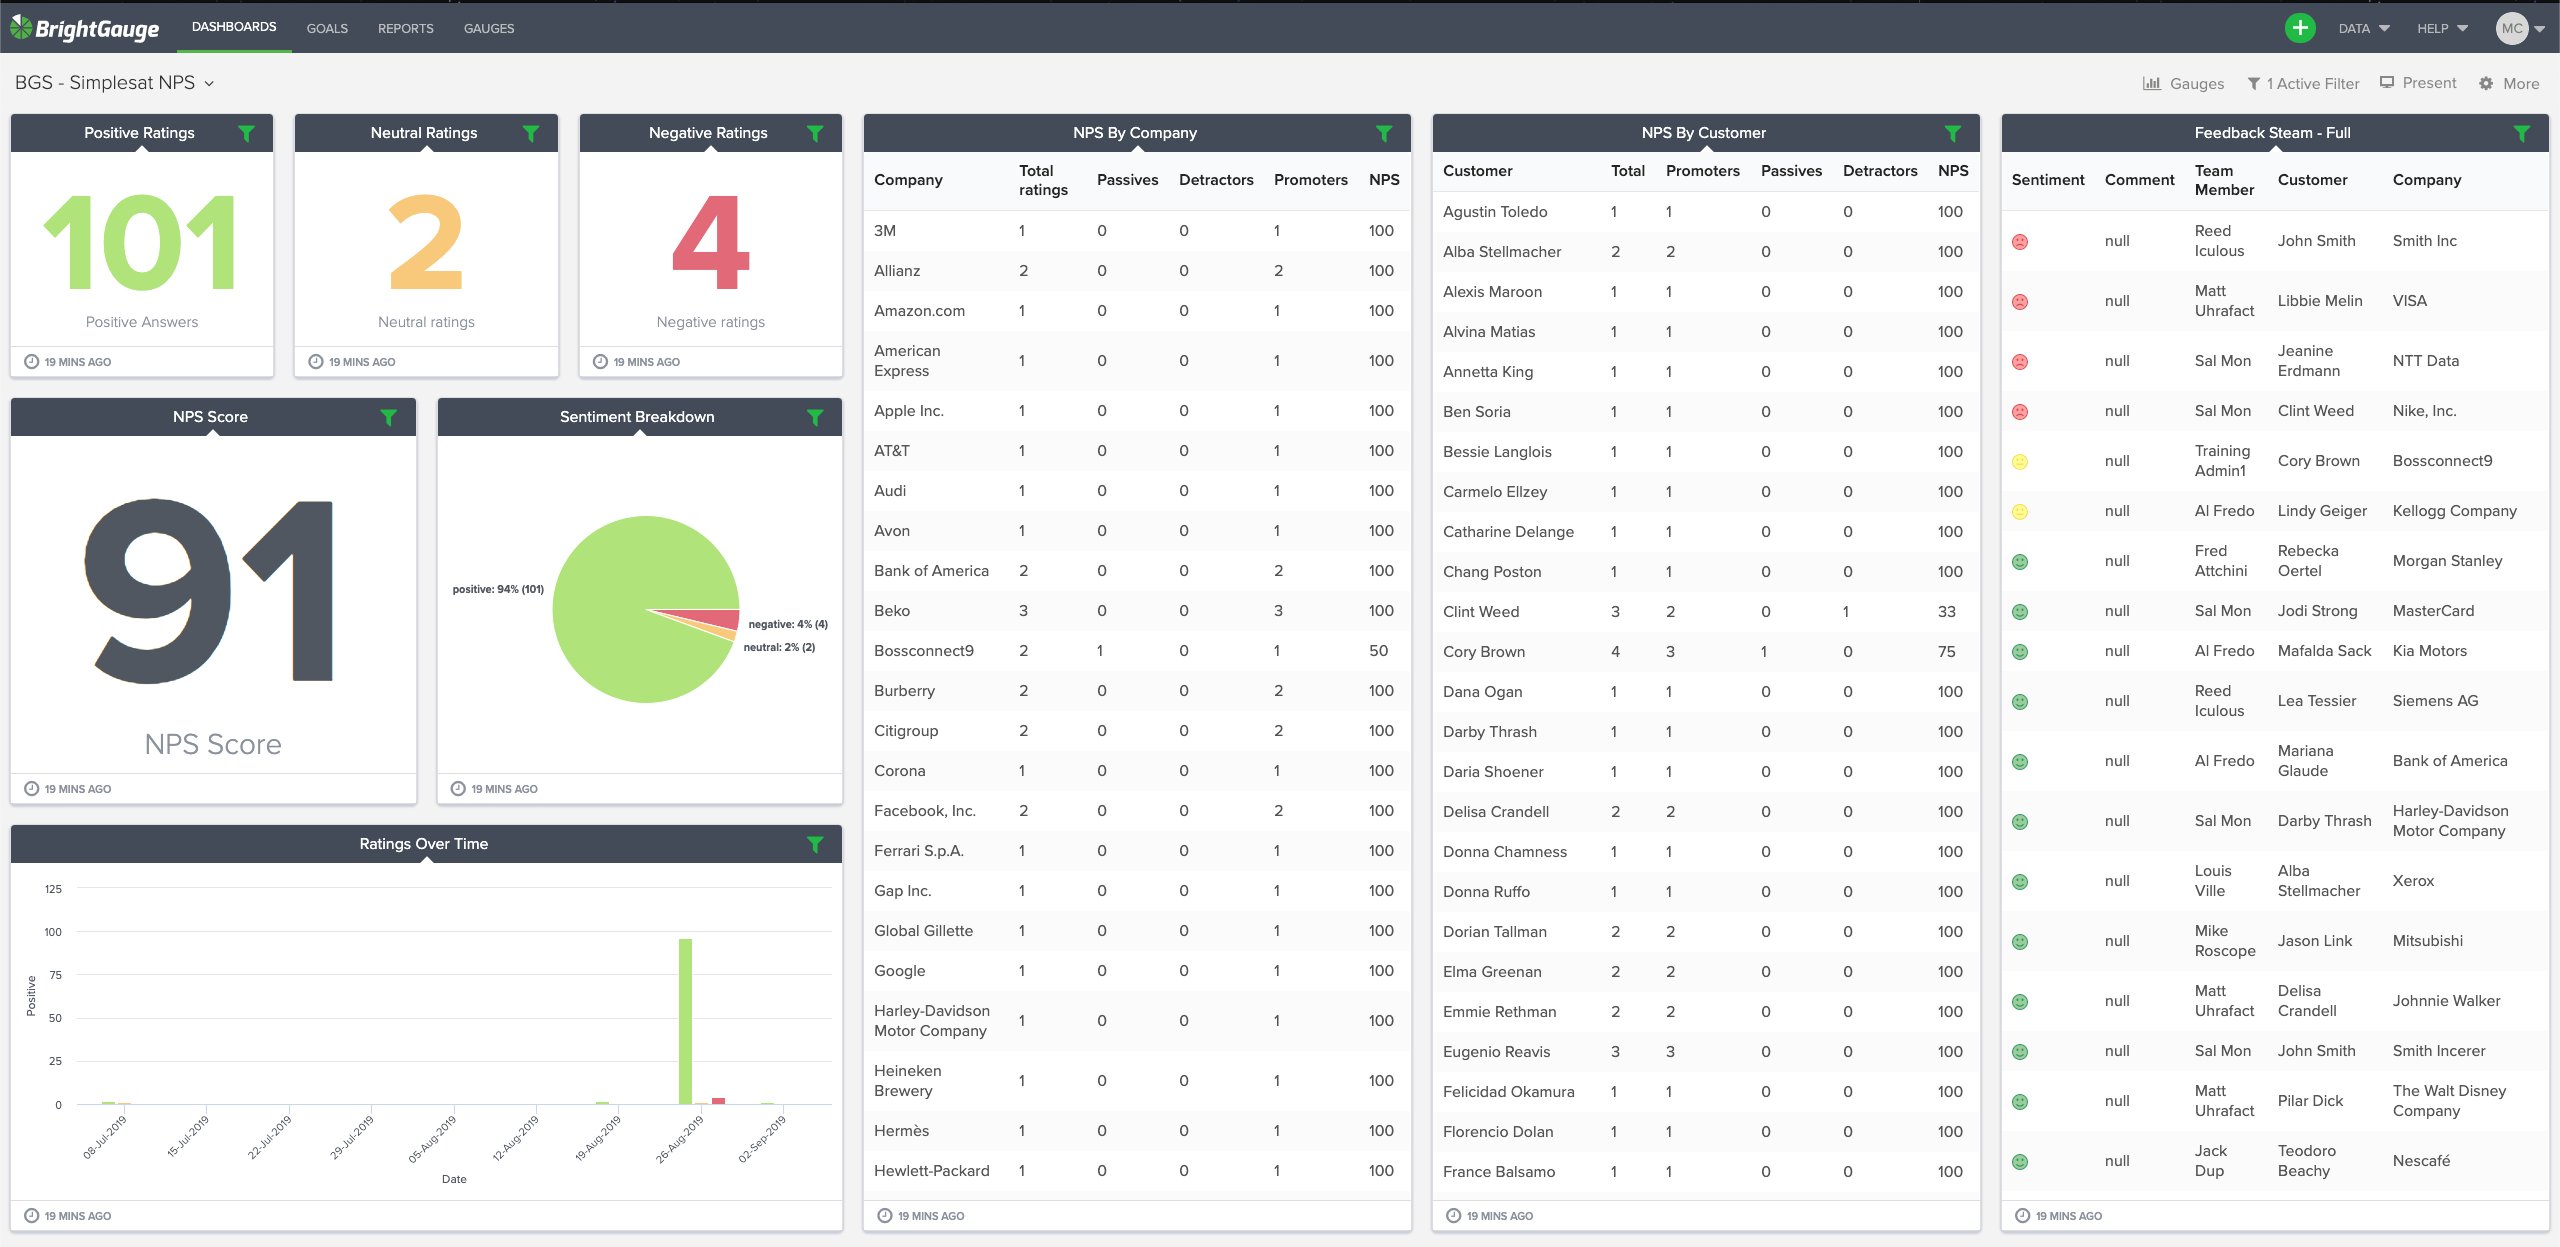Click filter icon on NPS Score gauge
This screenshot has width=2560, height=1247.
coord(389,417)
